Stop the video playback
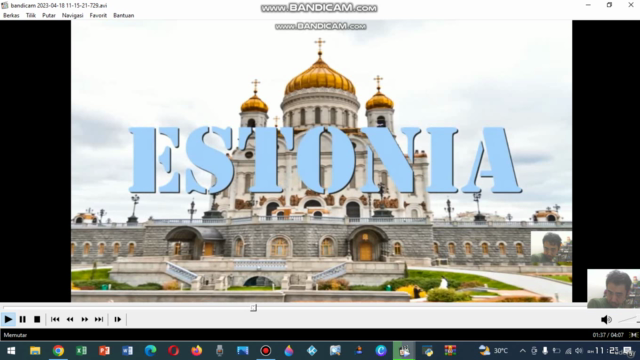This screenshot has width=640, height=360. [37, 319]
